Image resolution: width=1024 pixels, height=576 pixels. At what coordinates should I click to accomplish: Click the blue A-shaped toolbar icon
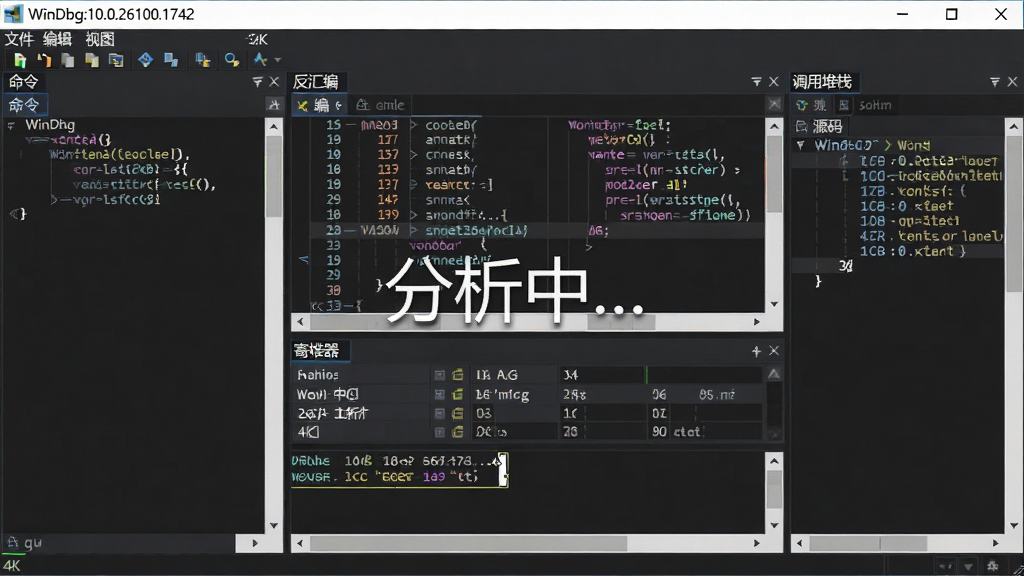click(260, 59)
